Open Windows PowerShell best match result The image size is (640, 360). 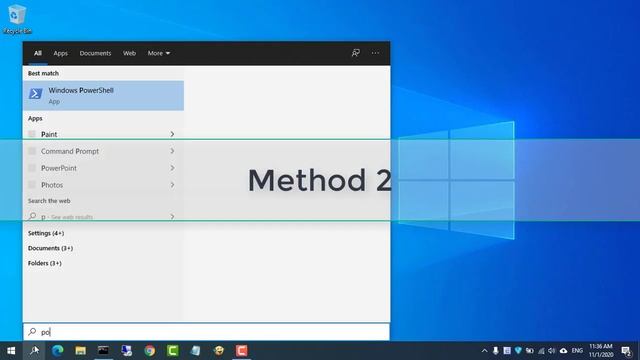click(103, 96)
